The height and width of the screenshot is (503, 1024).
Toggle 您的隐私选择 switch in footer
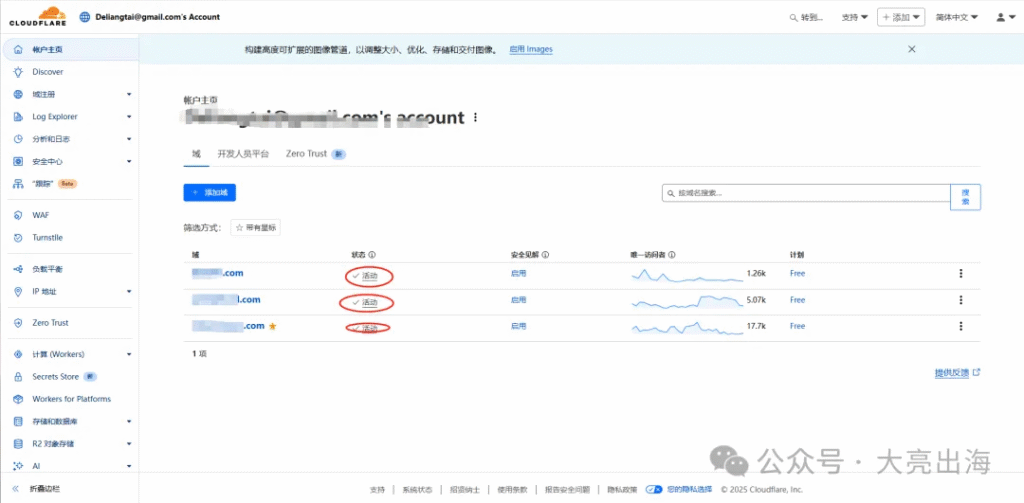click(x=654, y=489)
